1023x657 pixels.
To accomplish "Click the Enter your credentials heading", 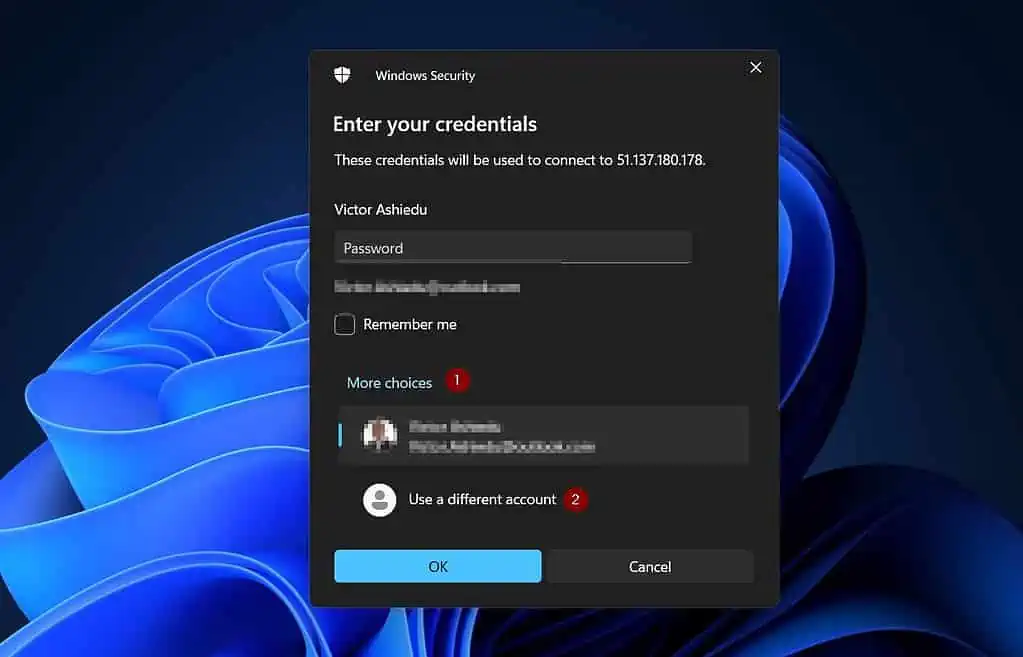I will point(435,124).
